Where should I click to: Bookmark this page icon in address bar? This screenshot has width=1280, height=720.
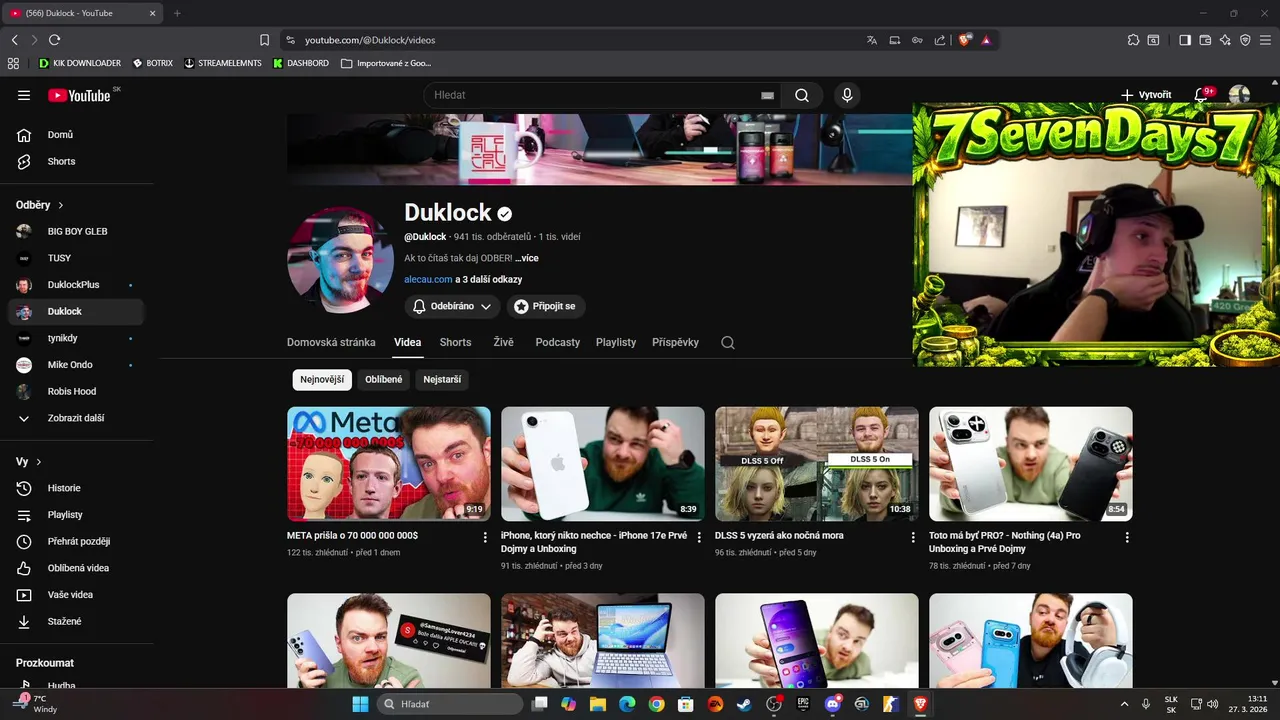tap(264, 40)
